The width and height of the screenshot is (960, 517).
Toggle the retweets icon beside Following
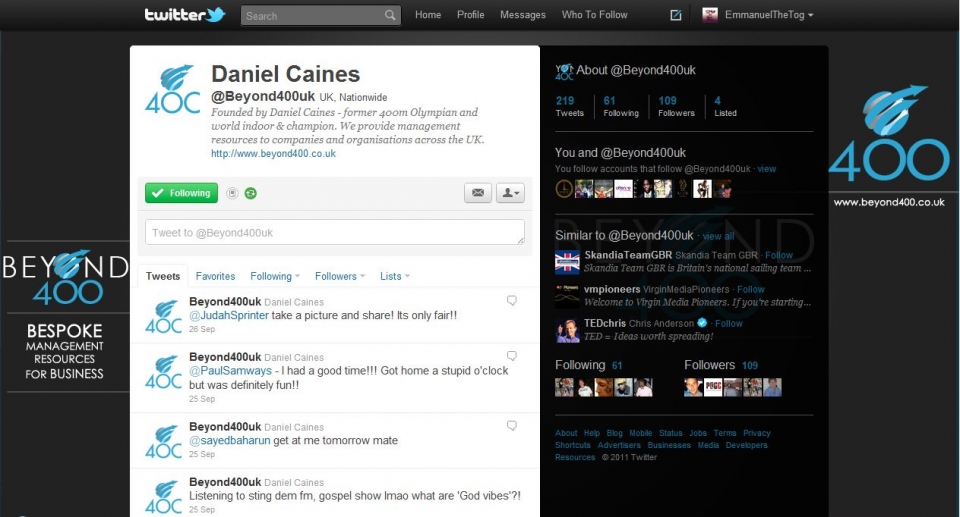(x=250, y=193)
